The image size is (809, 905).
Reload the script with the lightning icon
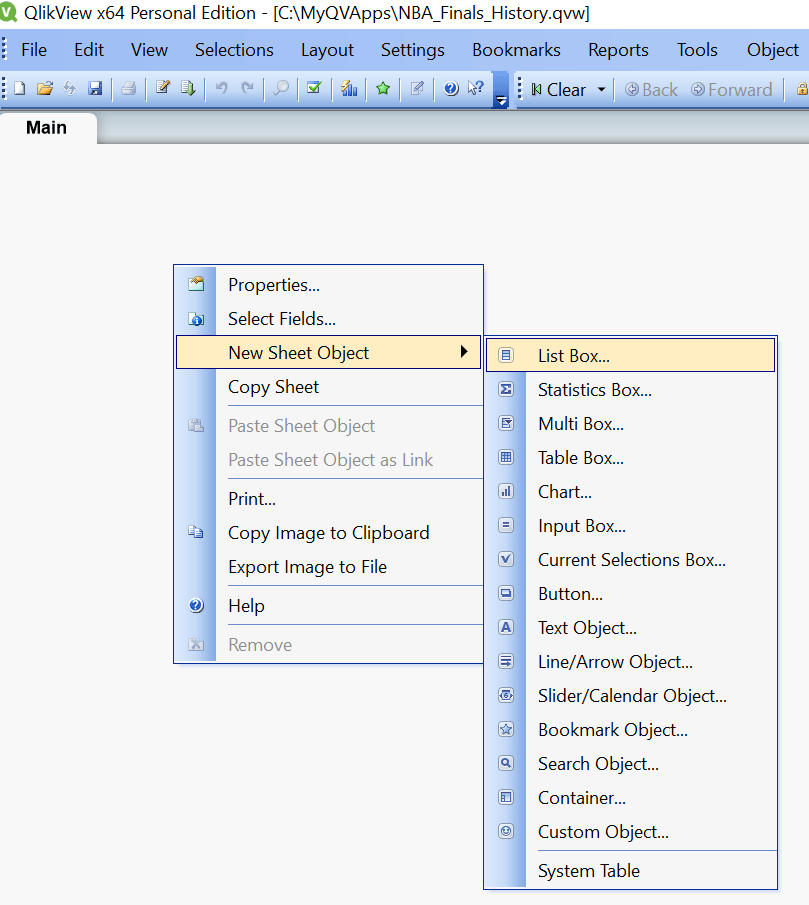tap(68, 89)
